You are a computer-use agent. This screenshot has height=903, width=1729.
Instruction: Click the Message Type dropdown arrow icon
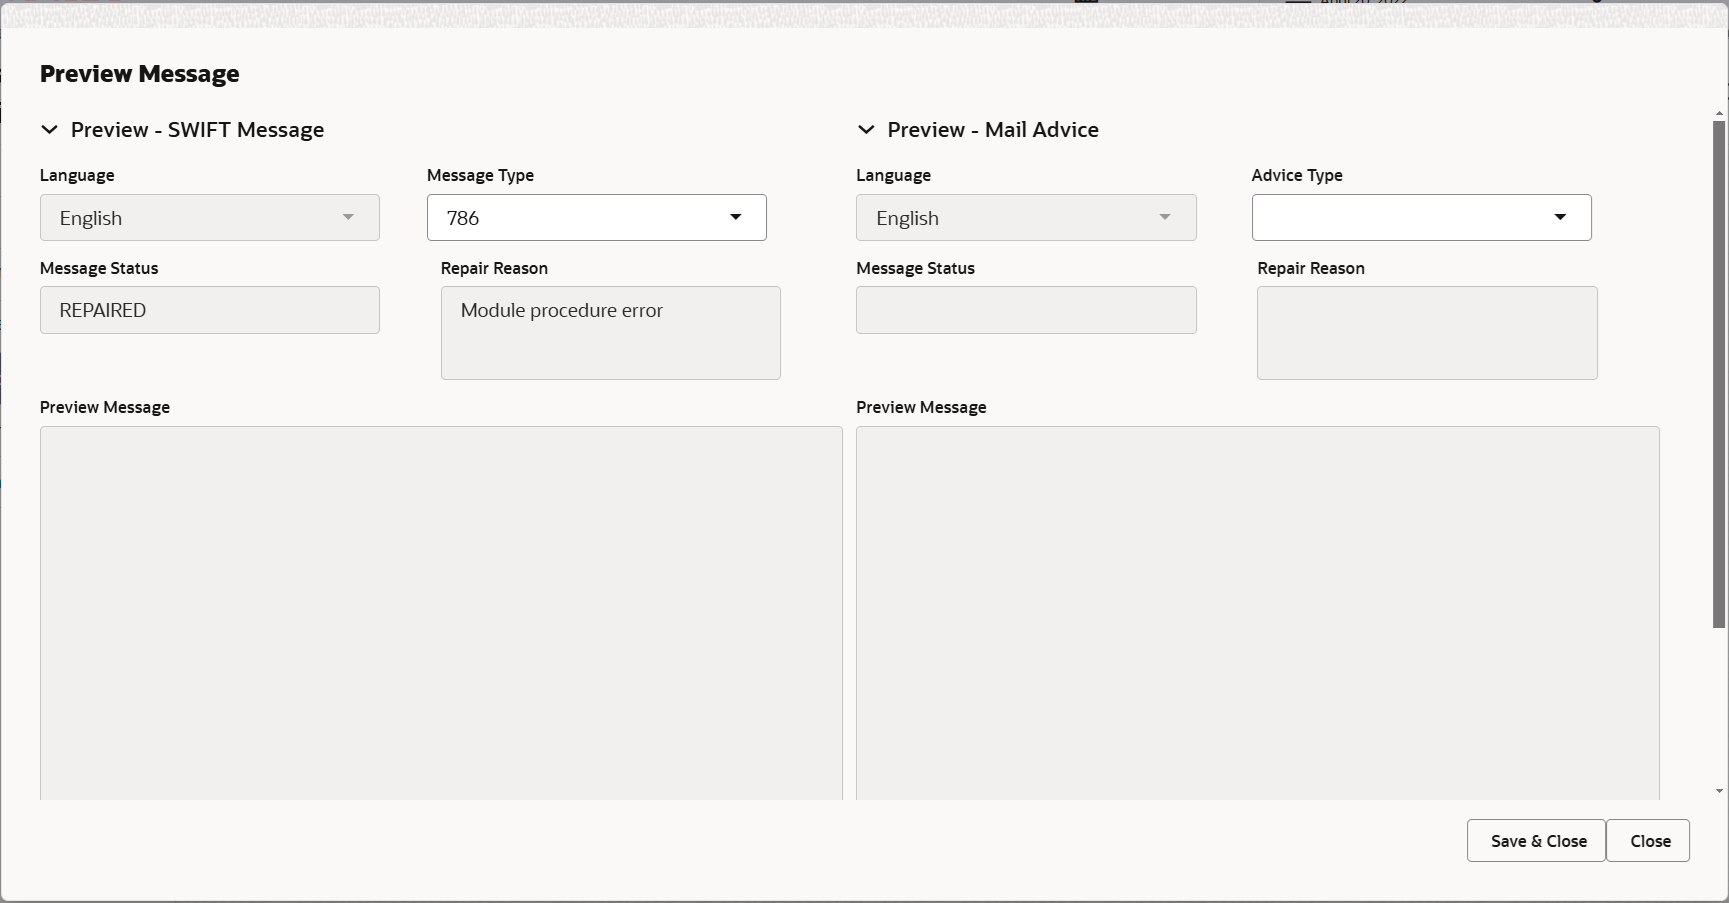736,218
